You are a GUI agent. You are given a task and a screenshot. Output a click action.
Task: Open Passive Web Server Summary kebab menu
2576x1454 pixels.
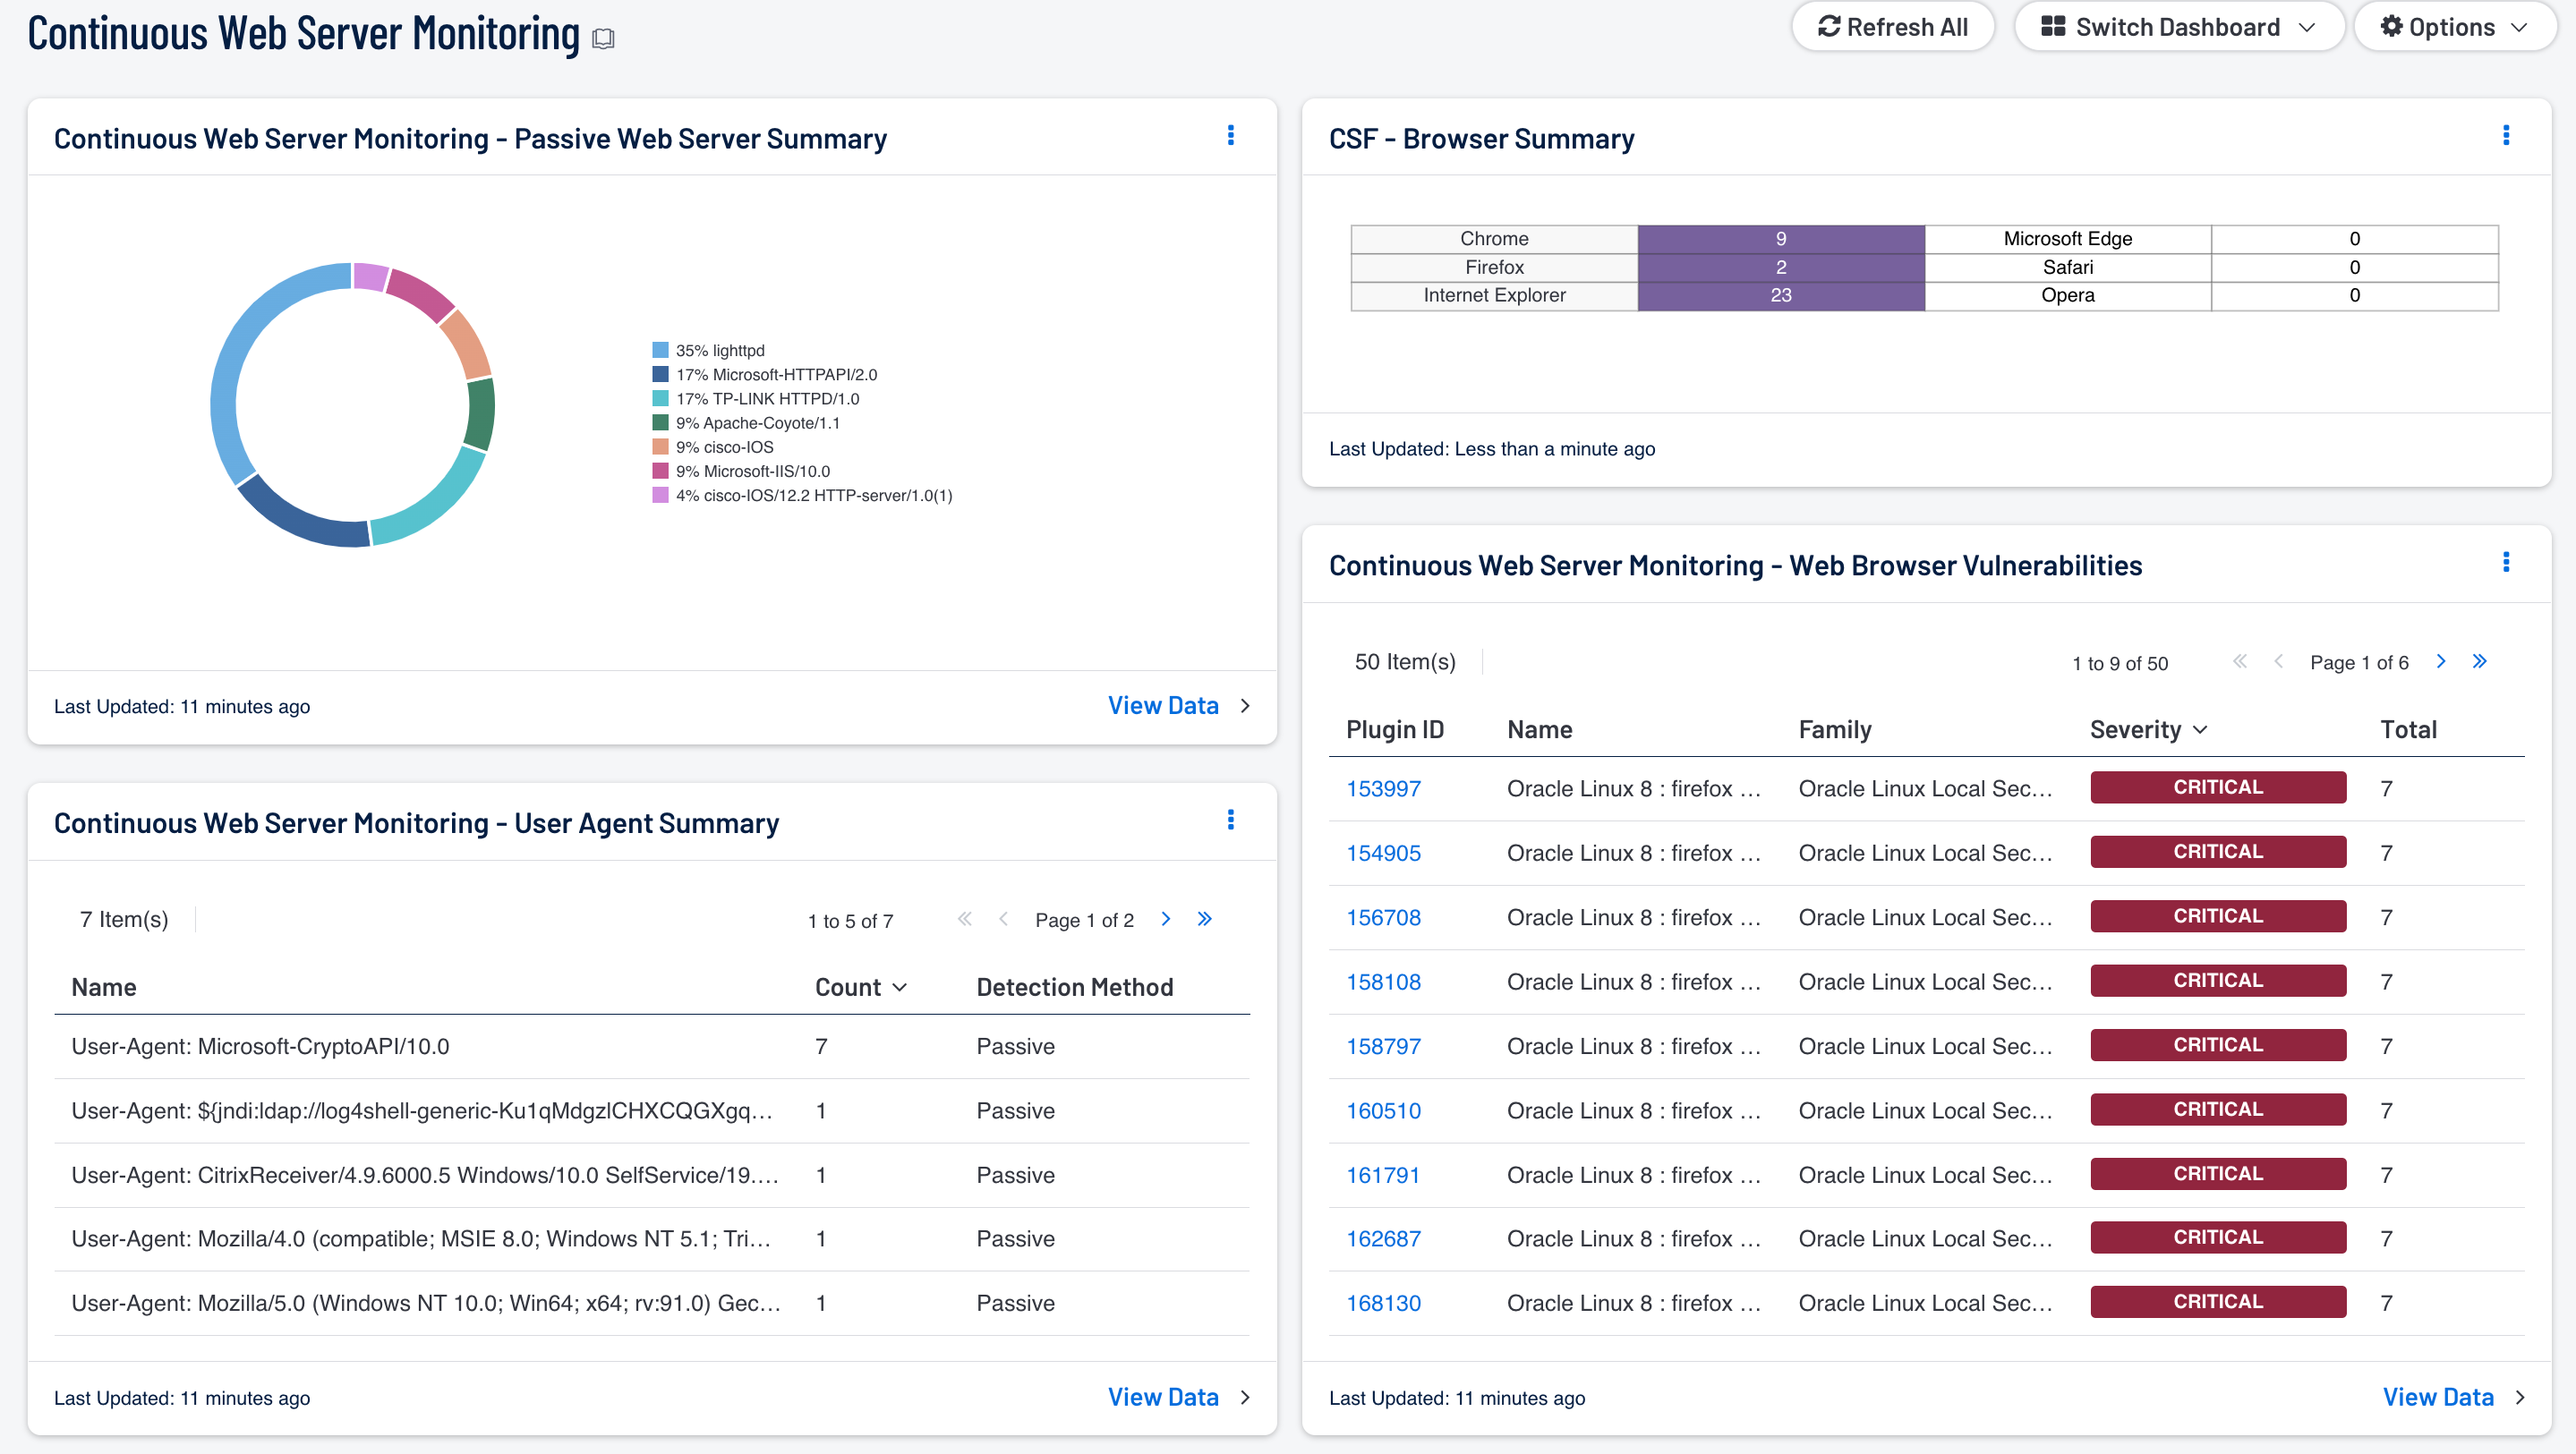tap(1230, 136)
